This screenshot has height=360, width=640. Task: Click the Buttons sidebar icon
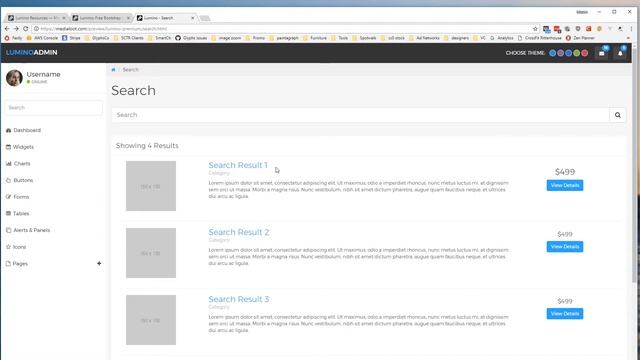click(9, 180)
